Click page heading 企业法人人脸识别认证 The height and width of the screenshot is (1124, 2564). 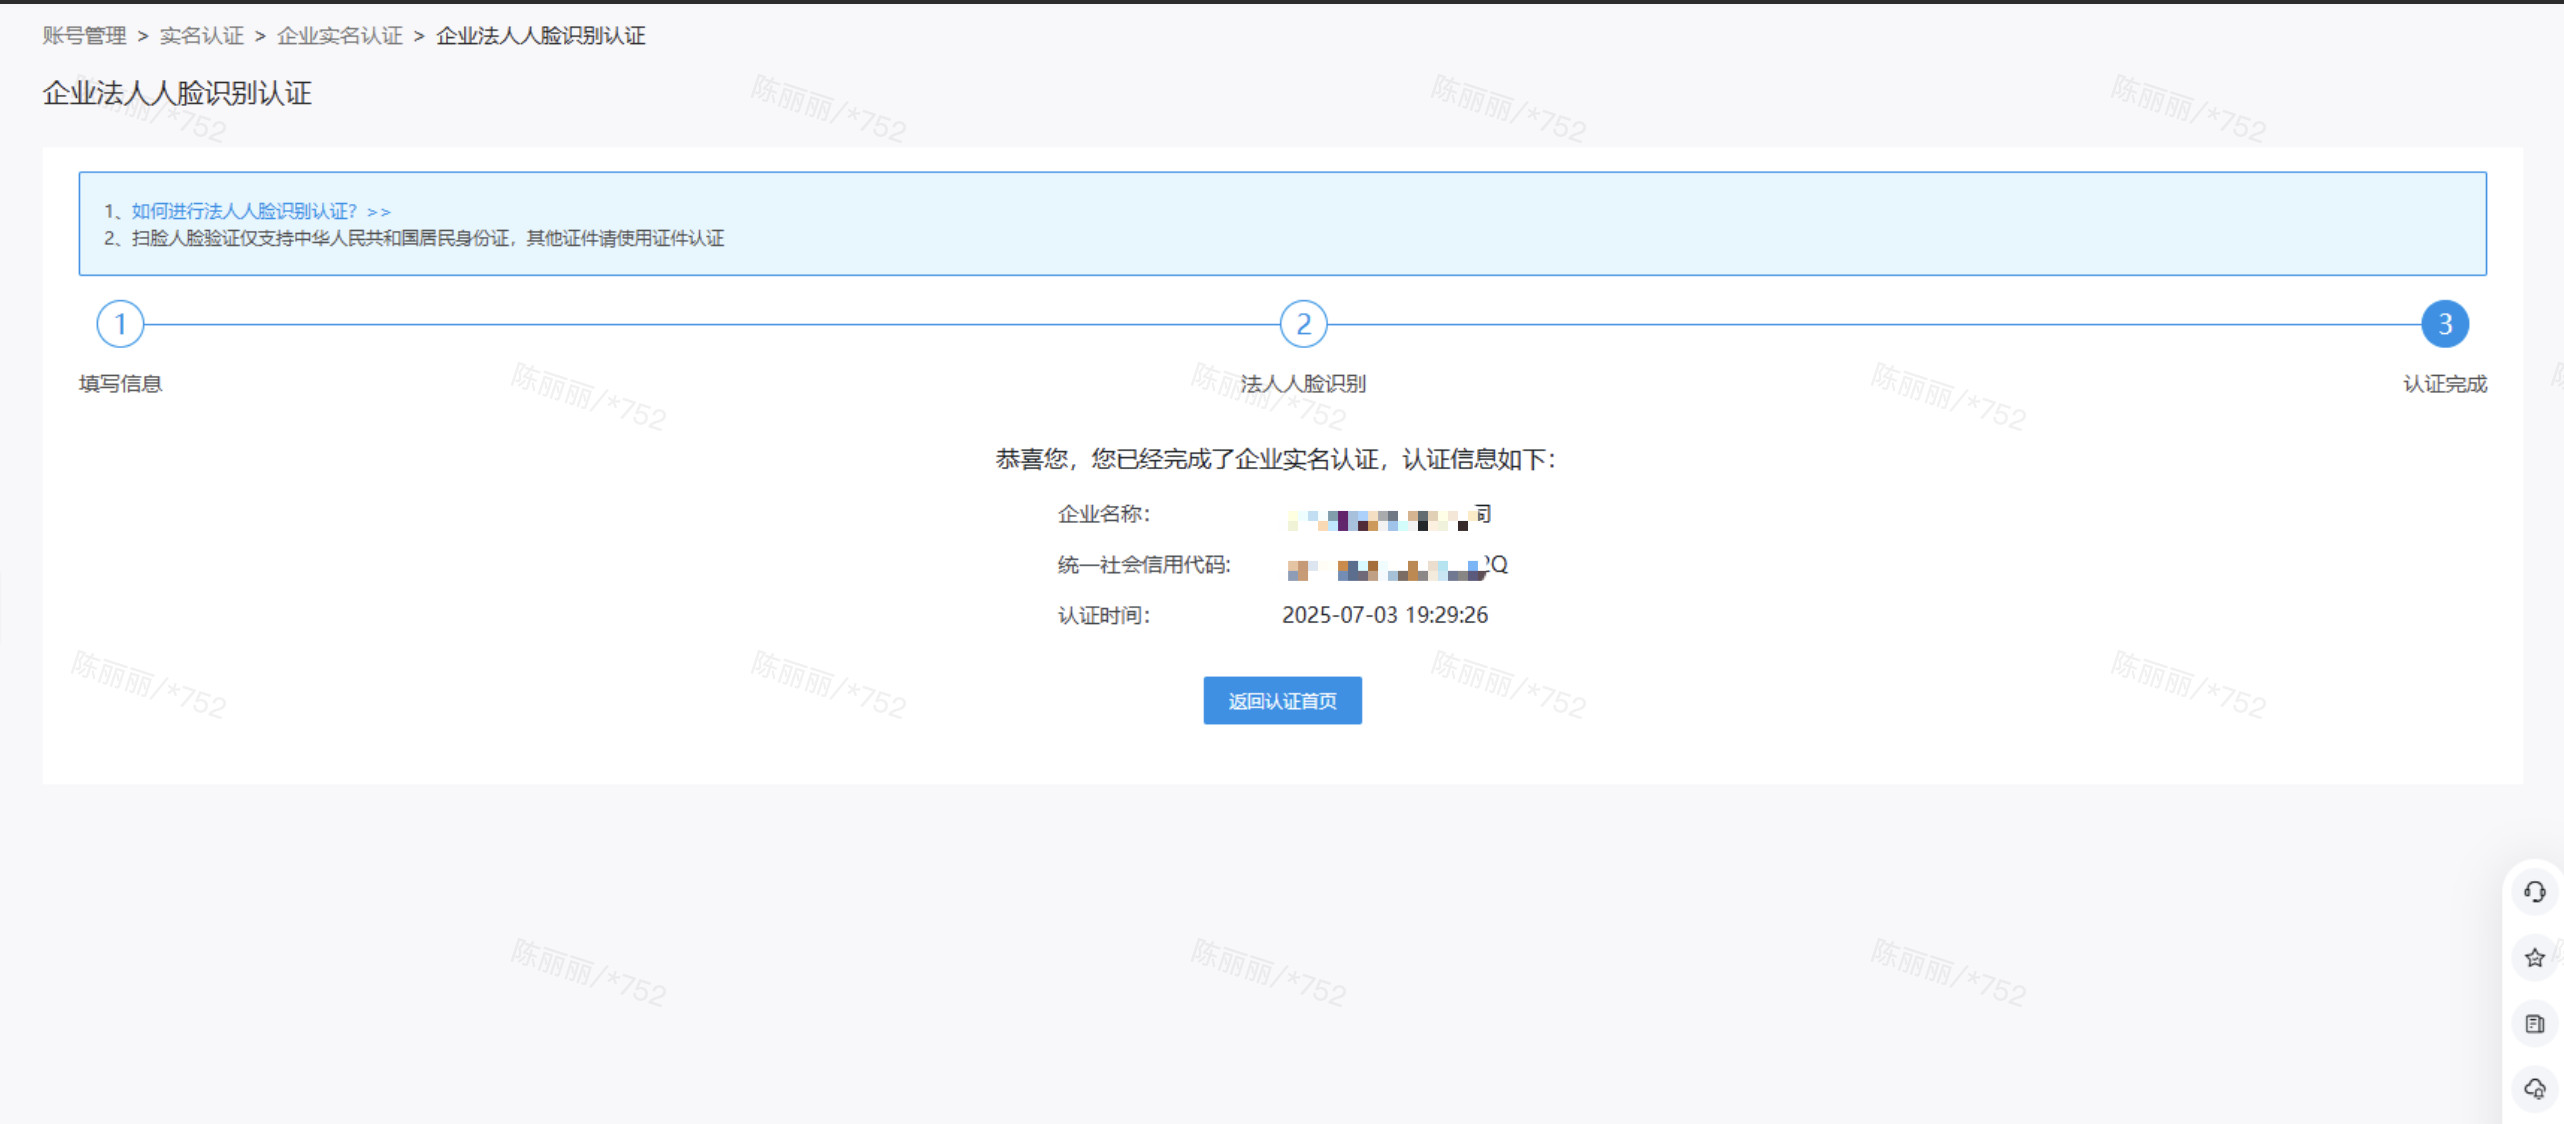pyautogui.click(x=177, y=93)
